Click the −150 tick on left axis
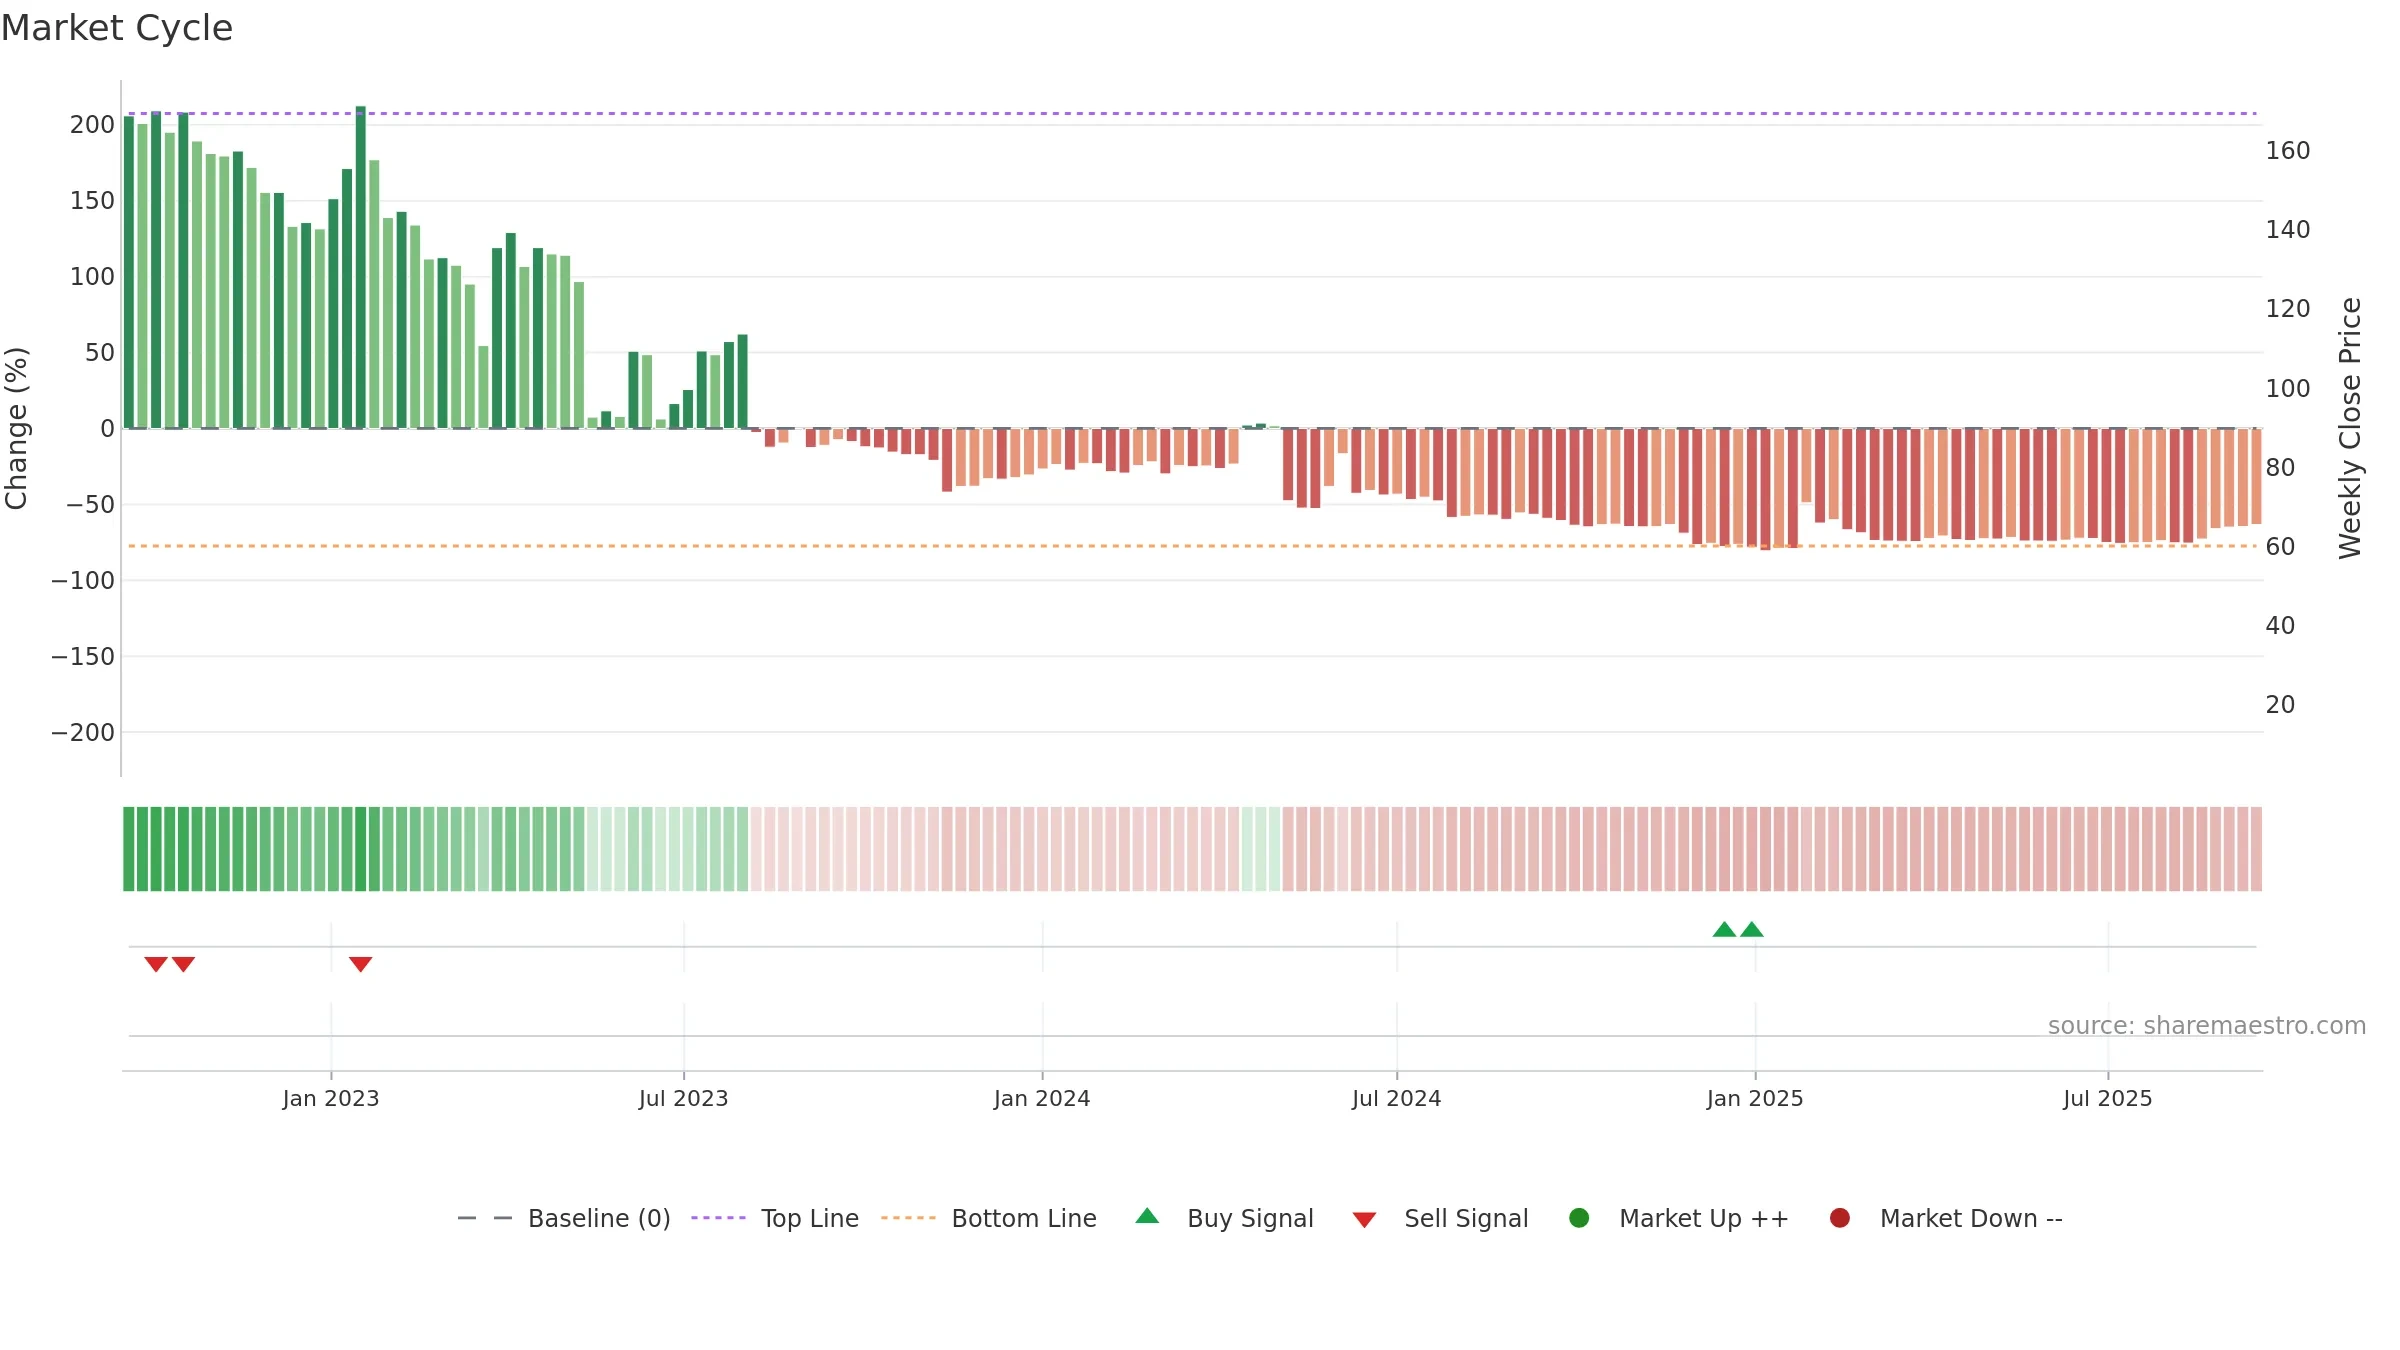Image resolution: width=2400 pixels, height=1350 pixels. (x=83, y=657)
